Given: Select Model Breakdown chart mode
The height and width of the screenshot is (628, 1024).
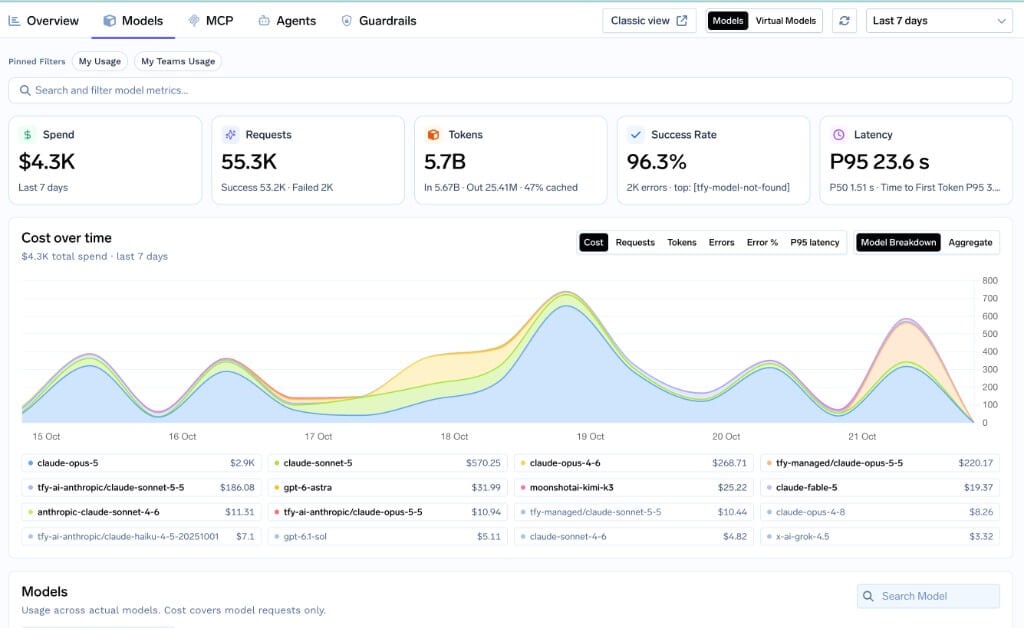Looking at the screenshot, I should (898, 242).
